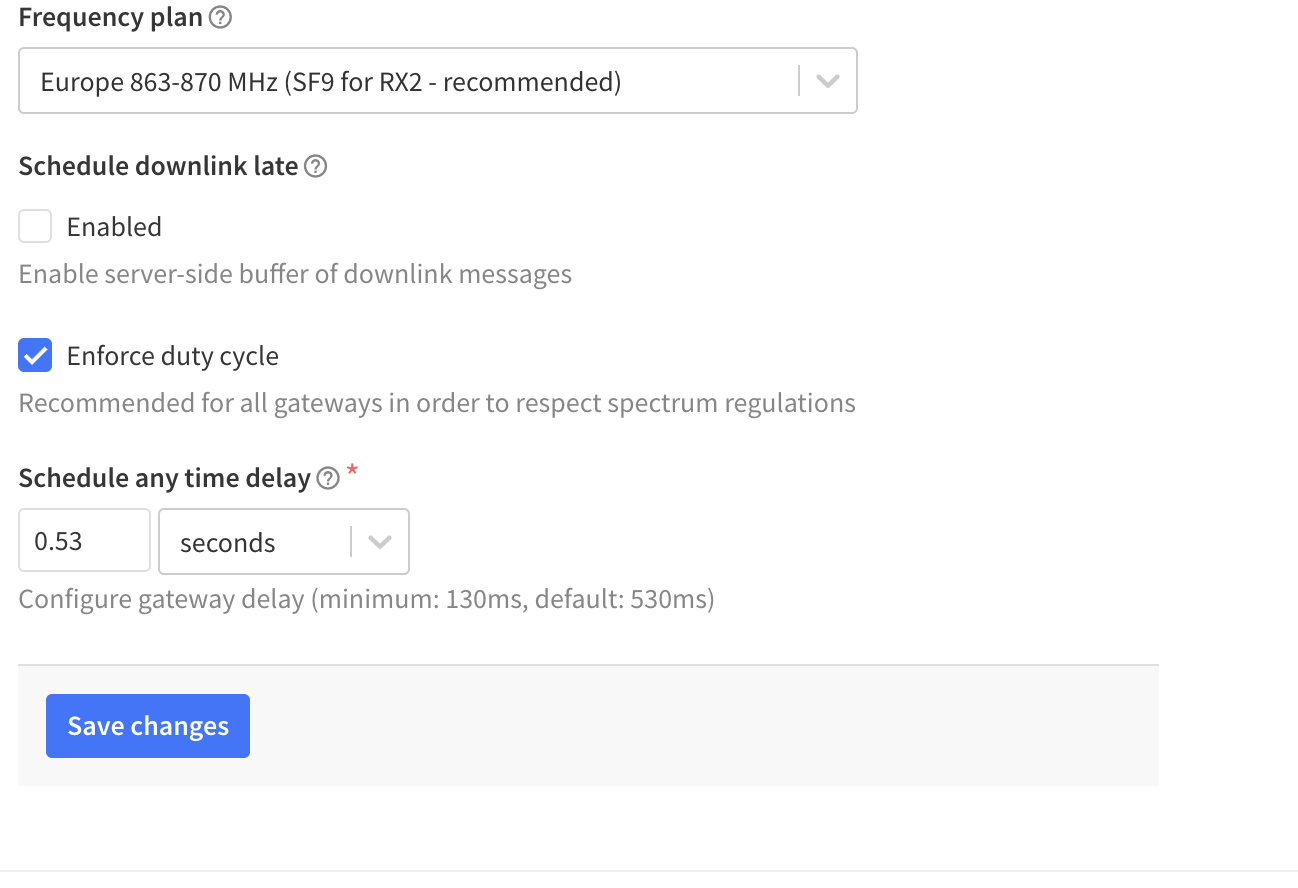The image size is (1298, 888).
Task: Click the 'Enabled' checkbox label text
Action: [114, 227]
